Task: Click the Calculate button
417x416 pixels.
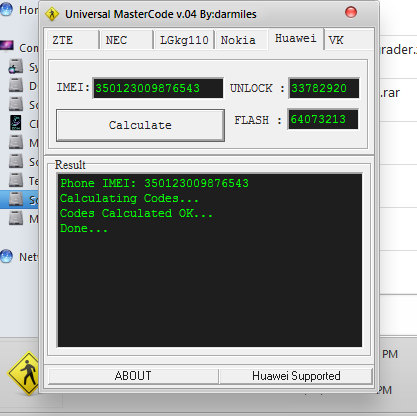Action: [140, 125]
